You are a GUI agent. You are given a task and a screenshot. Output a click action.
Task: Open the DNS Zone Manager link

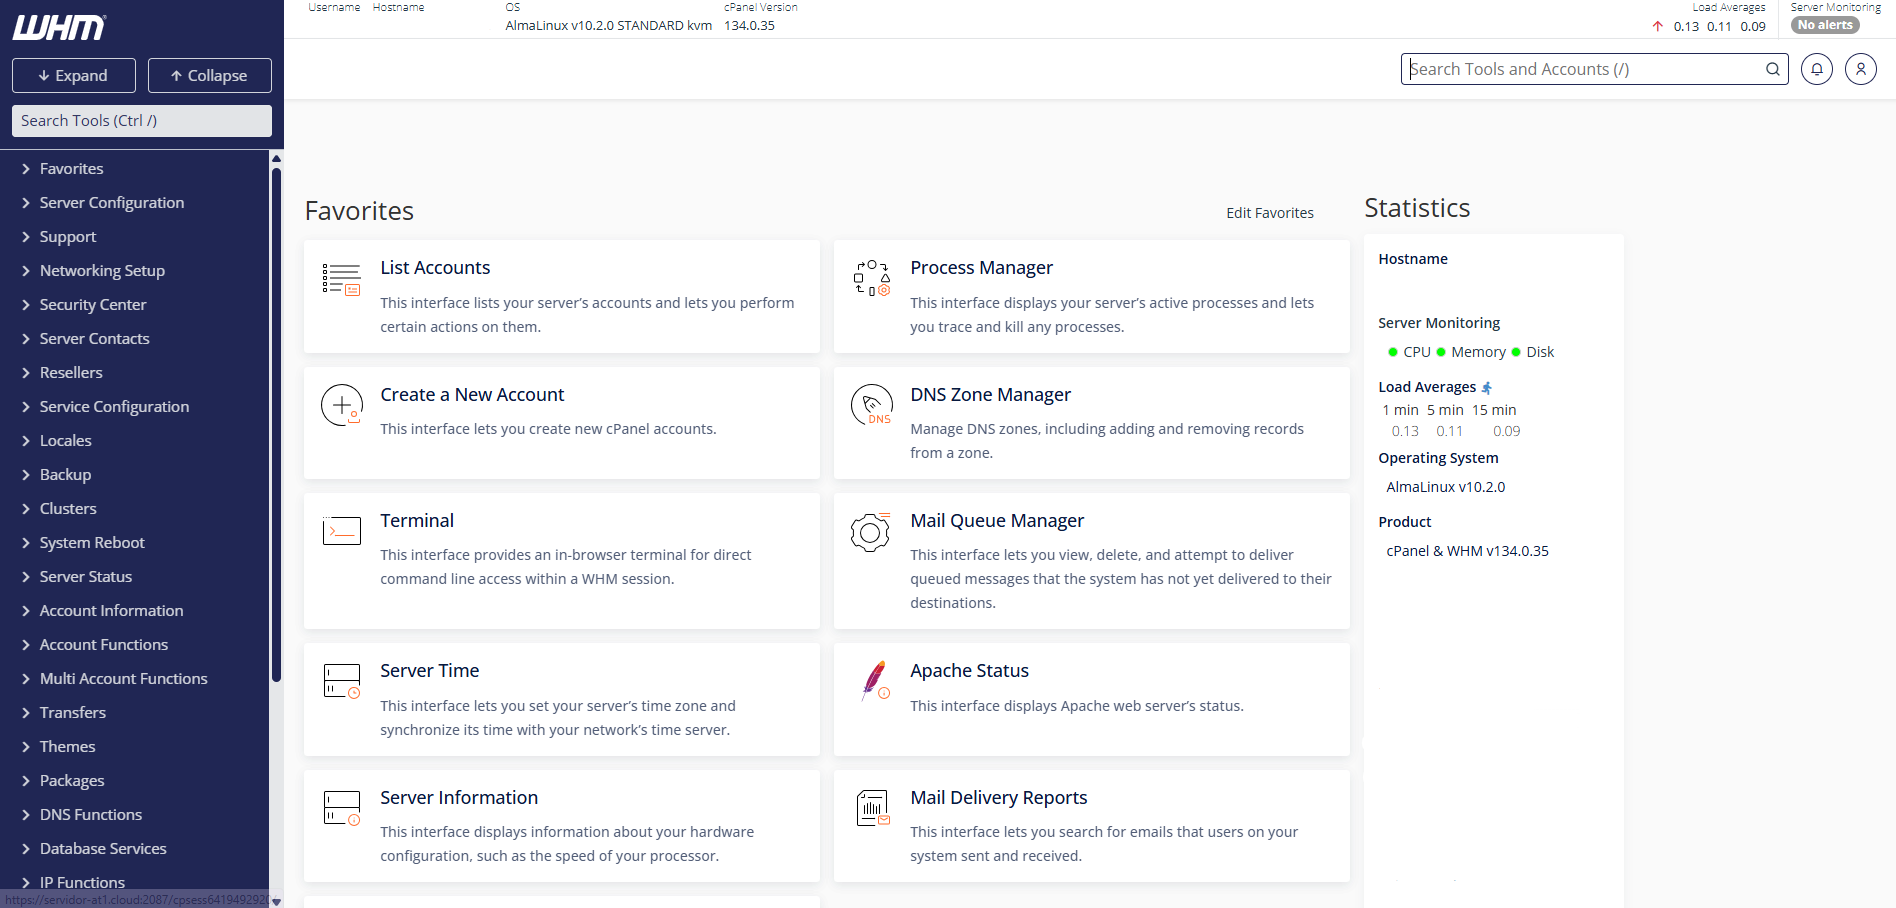[x=990, y=395]
